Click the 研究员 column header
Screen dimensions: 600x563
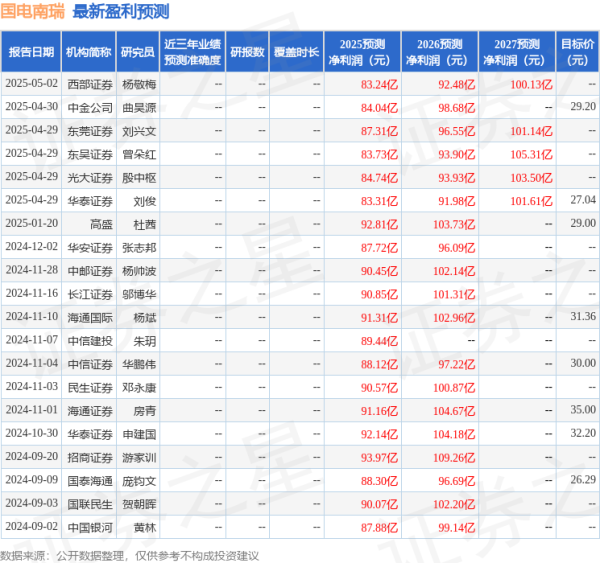coord(138,52)
